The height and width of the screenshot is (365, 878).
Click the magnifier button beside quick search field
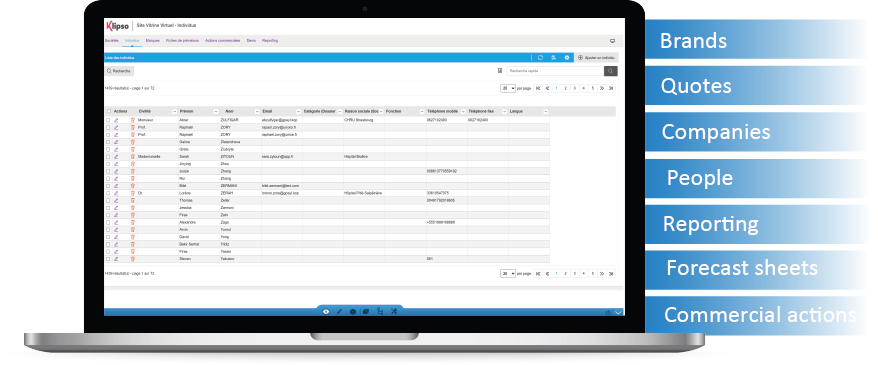pos(610,71)
